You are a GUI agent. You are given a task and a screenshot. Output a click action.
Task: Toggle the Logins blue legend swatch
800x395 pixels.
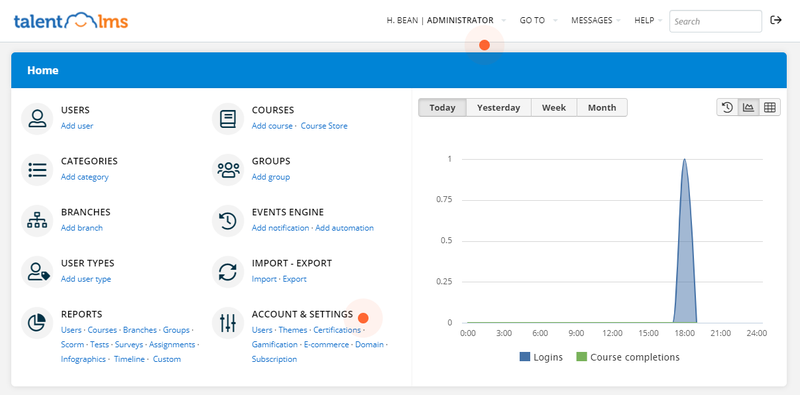(x=525, y=357)
